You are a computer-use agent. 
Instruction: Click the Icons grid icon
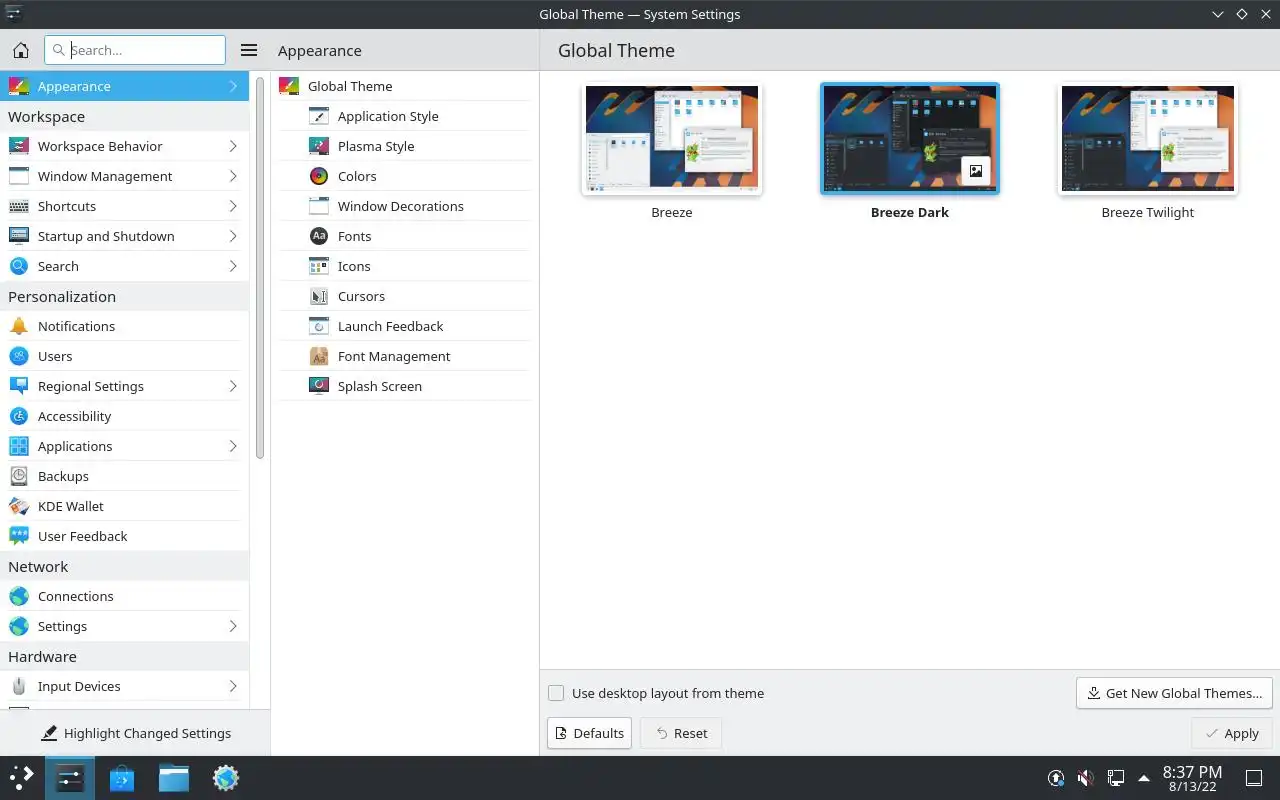tap(319, 266)
